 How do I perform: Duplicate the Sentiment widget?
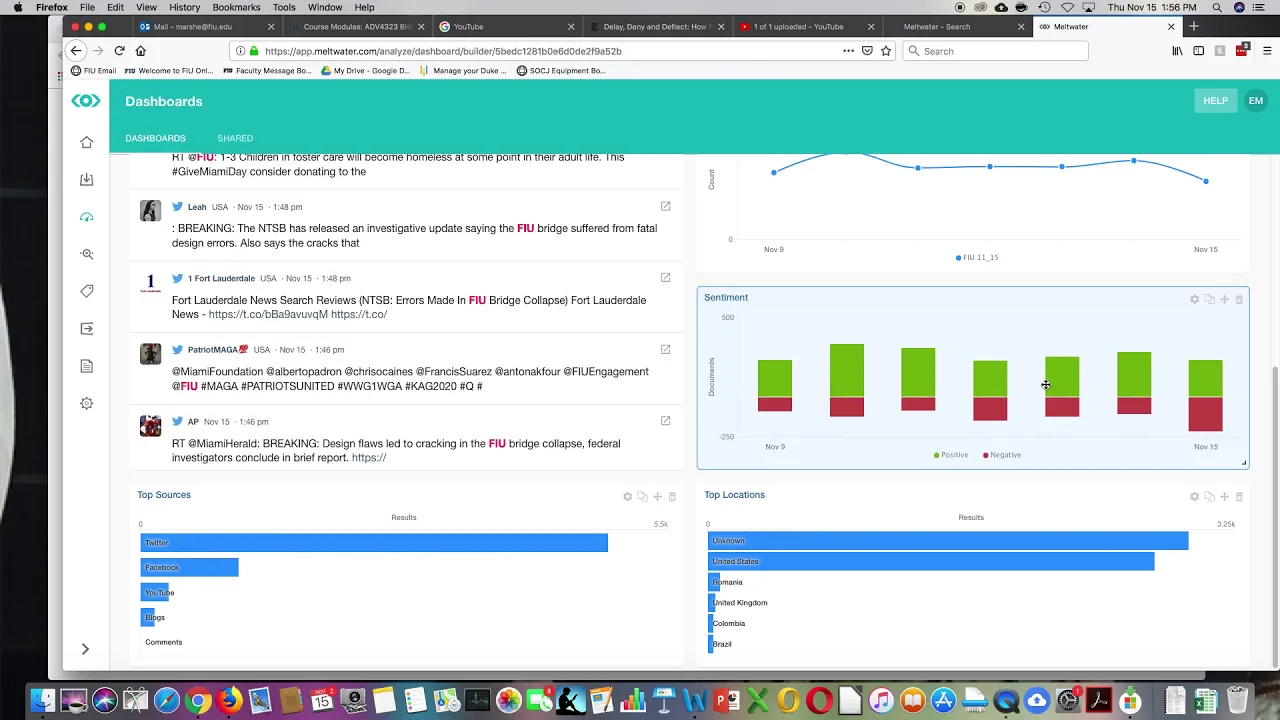[x=1209, y=299]
